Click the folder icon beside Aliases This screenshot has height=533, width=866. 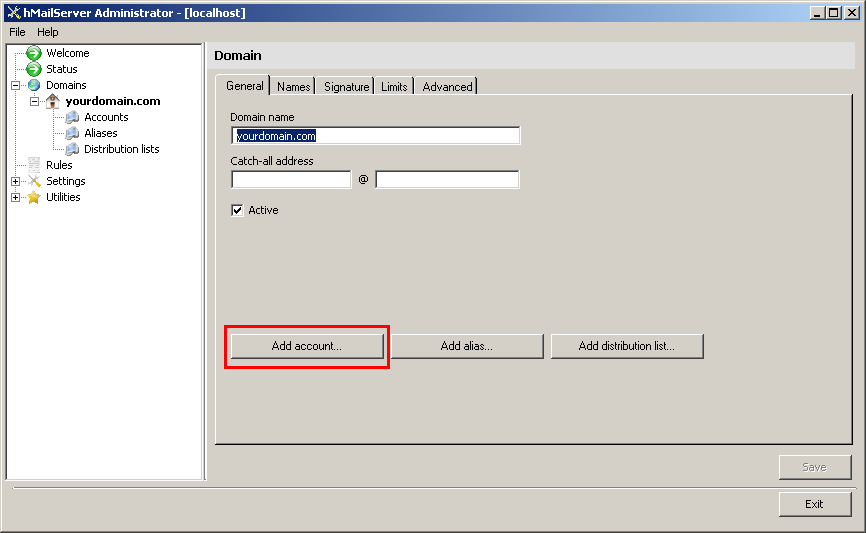click(72, 133)
